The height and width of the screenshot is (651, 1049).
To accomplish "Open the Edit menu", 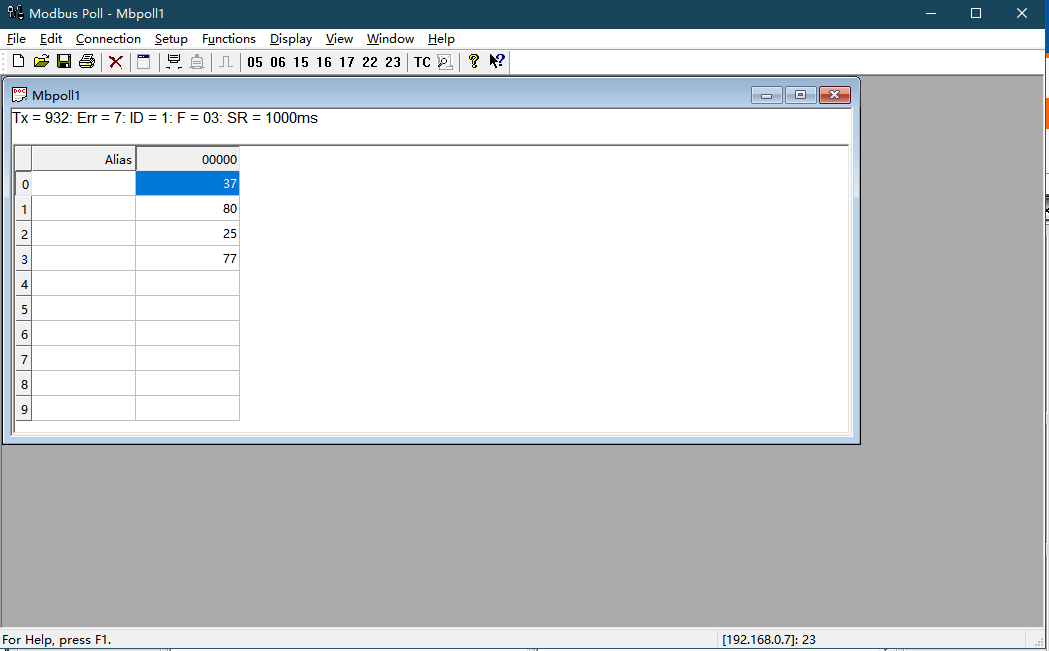I will point(51,39).
